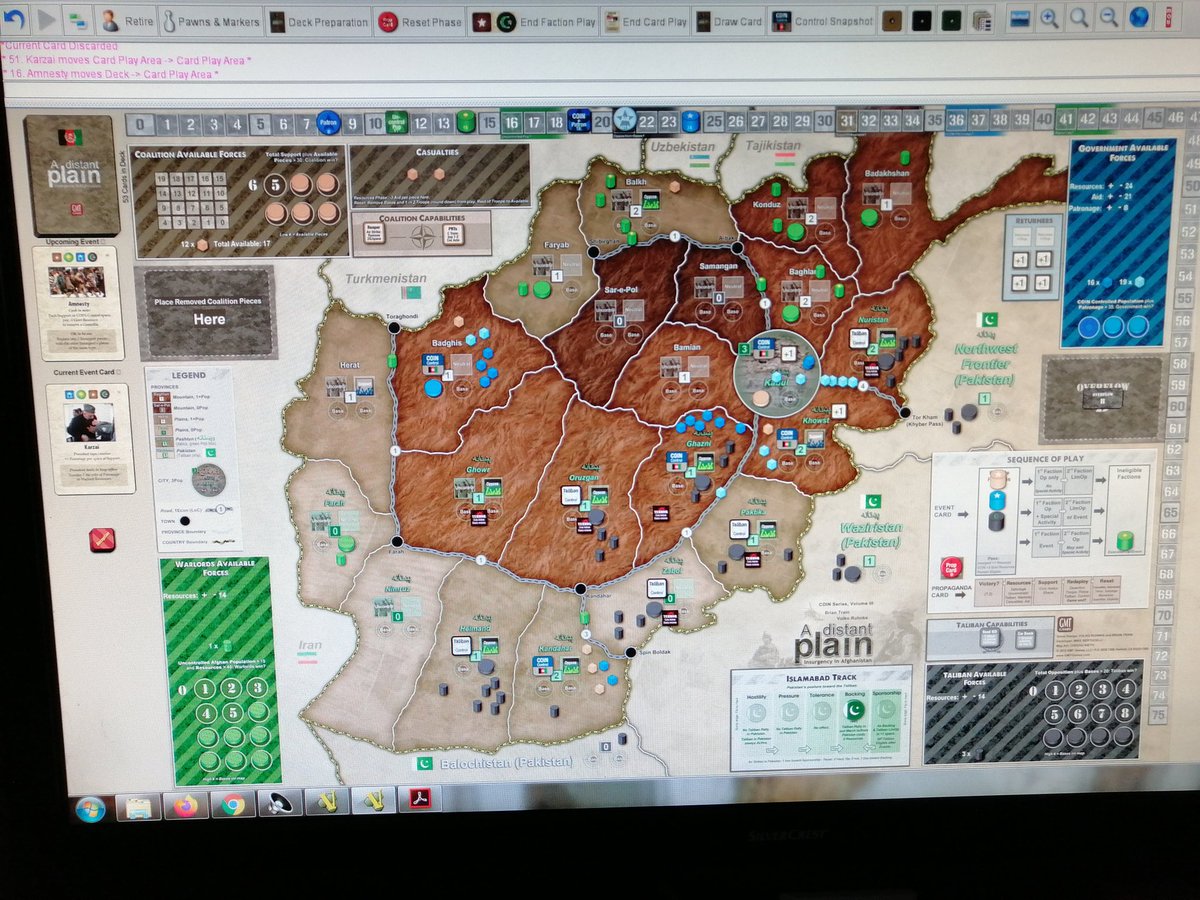Click the zoom in magnifier

coord(1049,17)
